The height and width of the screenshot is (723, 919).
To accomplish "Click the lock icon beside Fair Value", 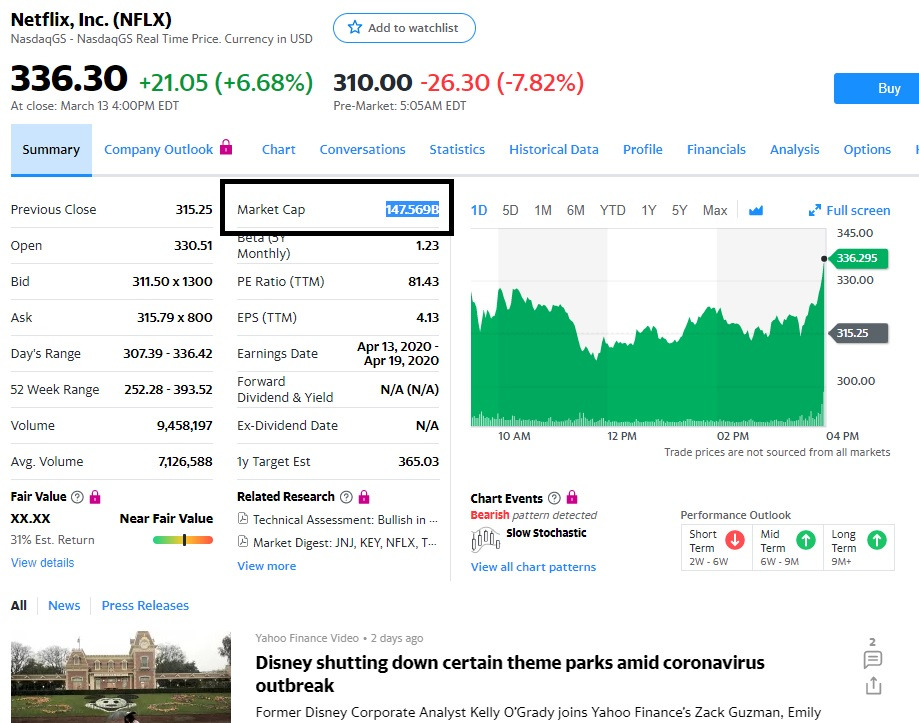I will click(x=95, y=497).
